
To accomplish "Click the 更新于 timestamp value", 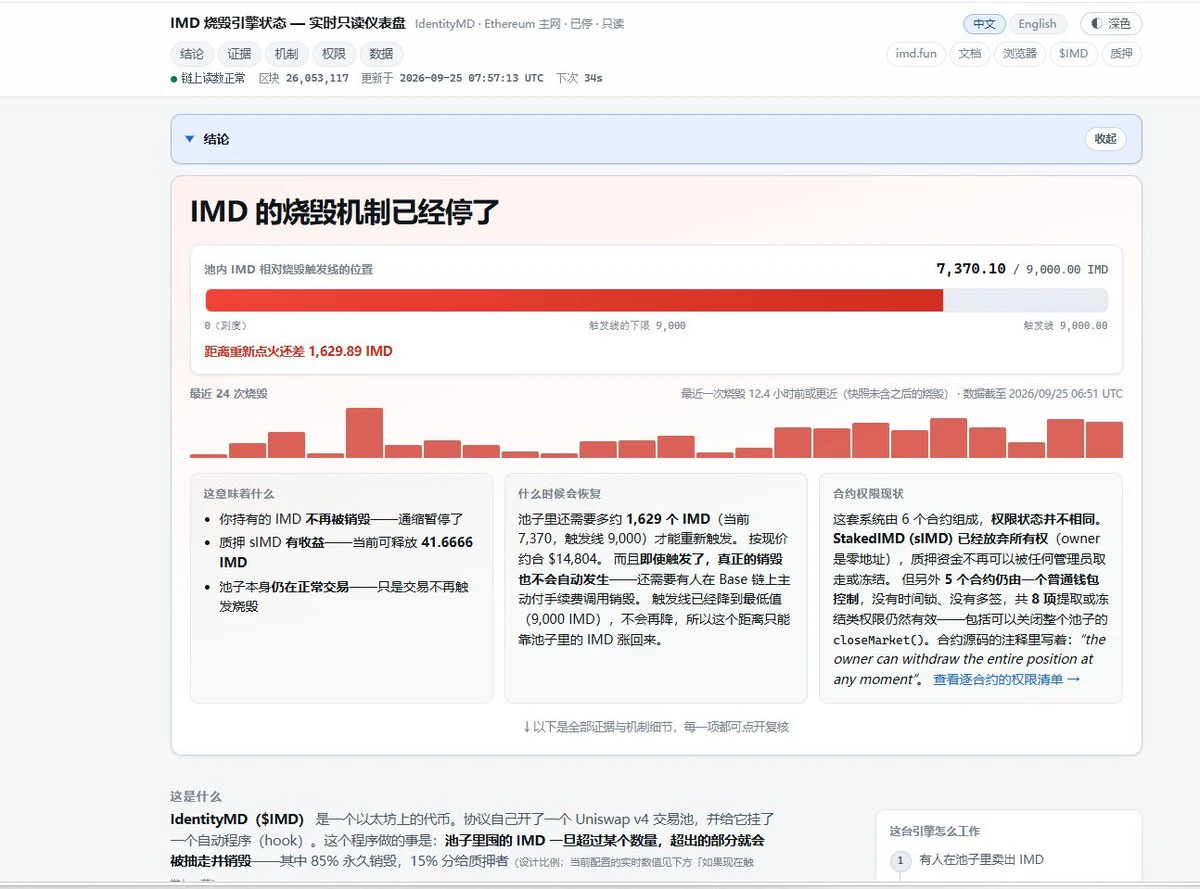I will coord(472,78).
